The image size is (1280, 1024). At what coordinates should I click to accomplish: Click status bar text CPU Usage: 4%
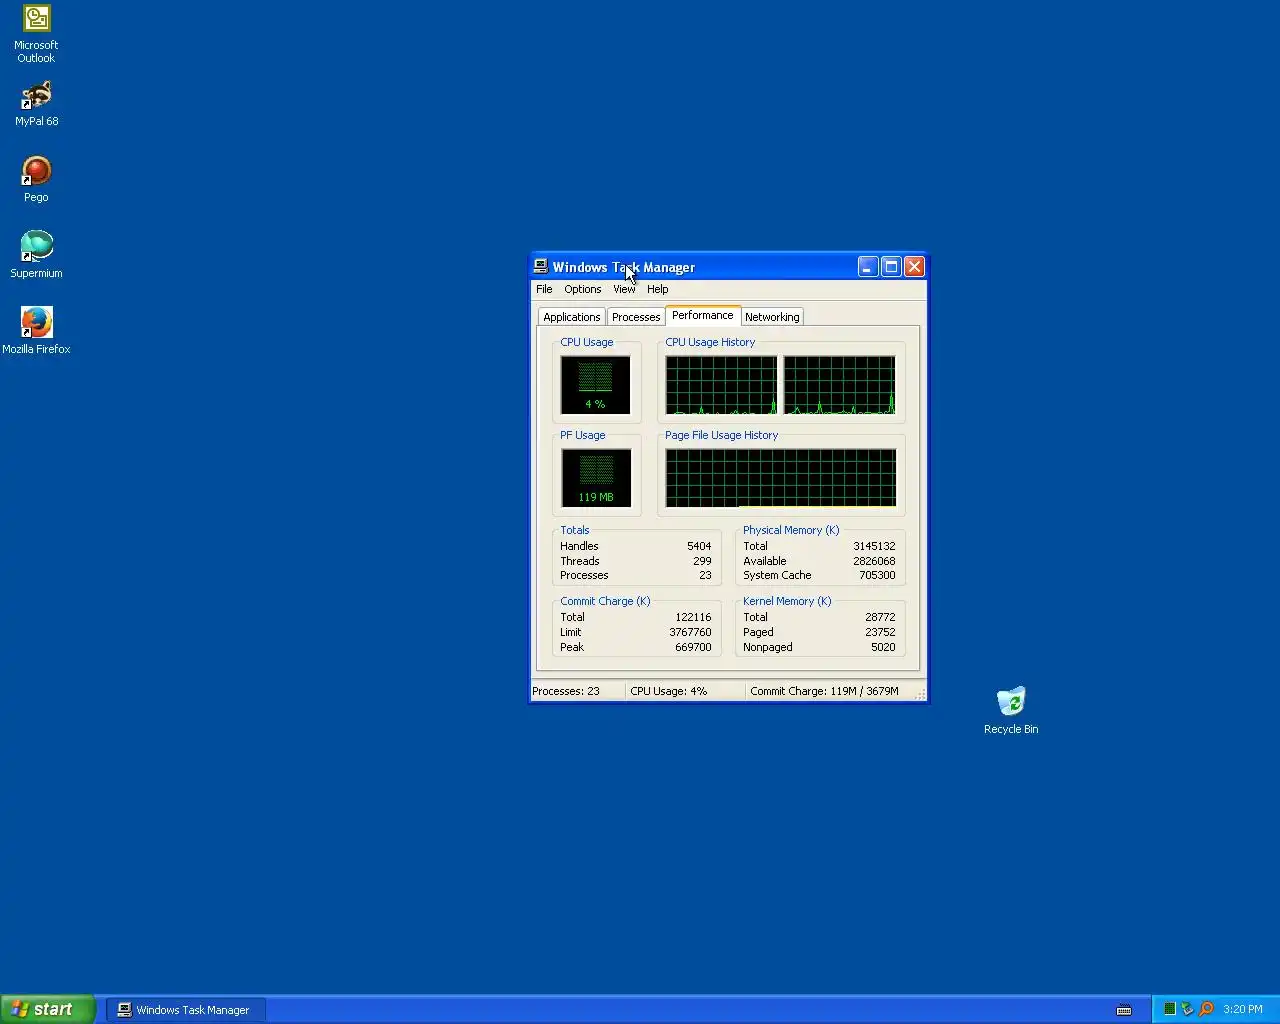click(x=668, y=691)
